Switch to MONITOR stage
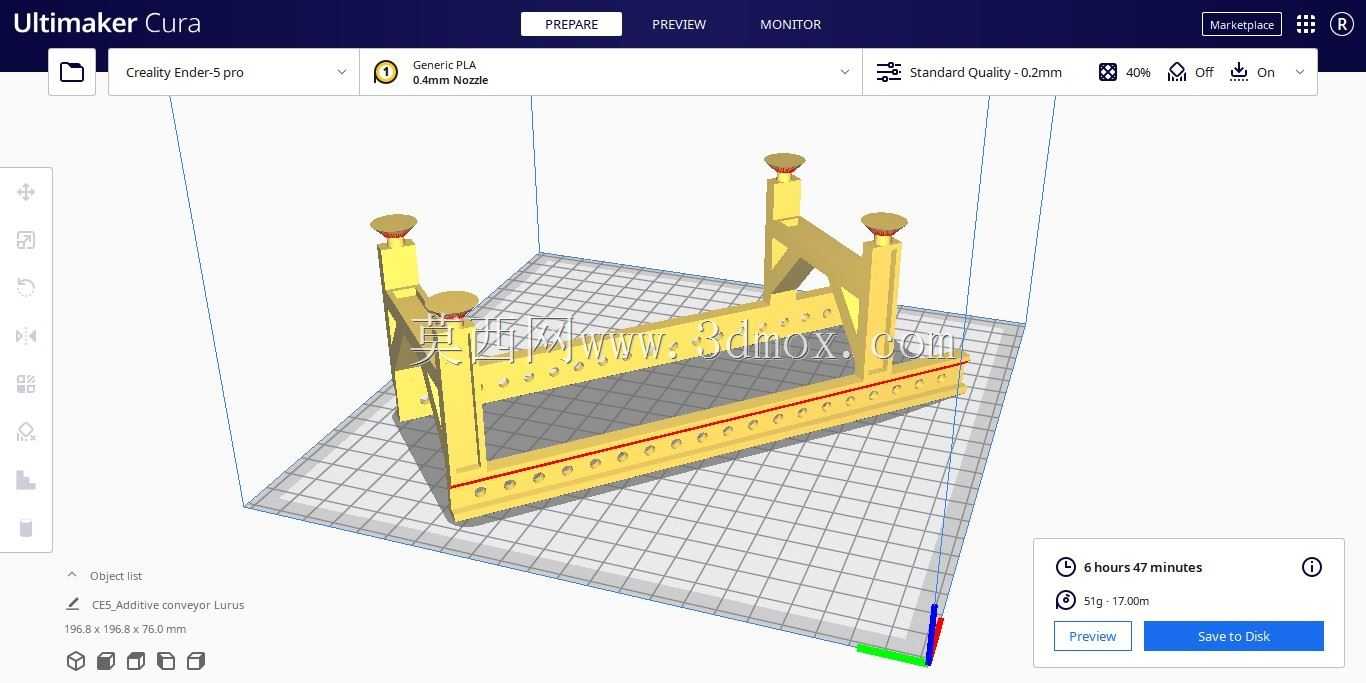This screenshot has width=1366, height=683. 790,24
